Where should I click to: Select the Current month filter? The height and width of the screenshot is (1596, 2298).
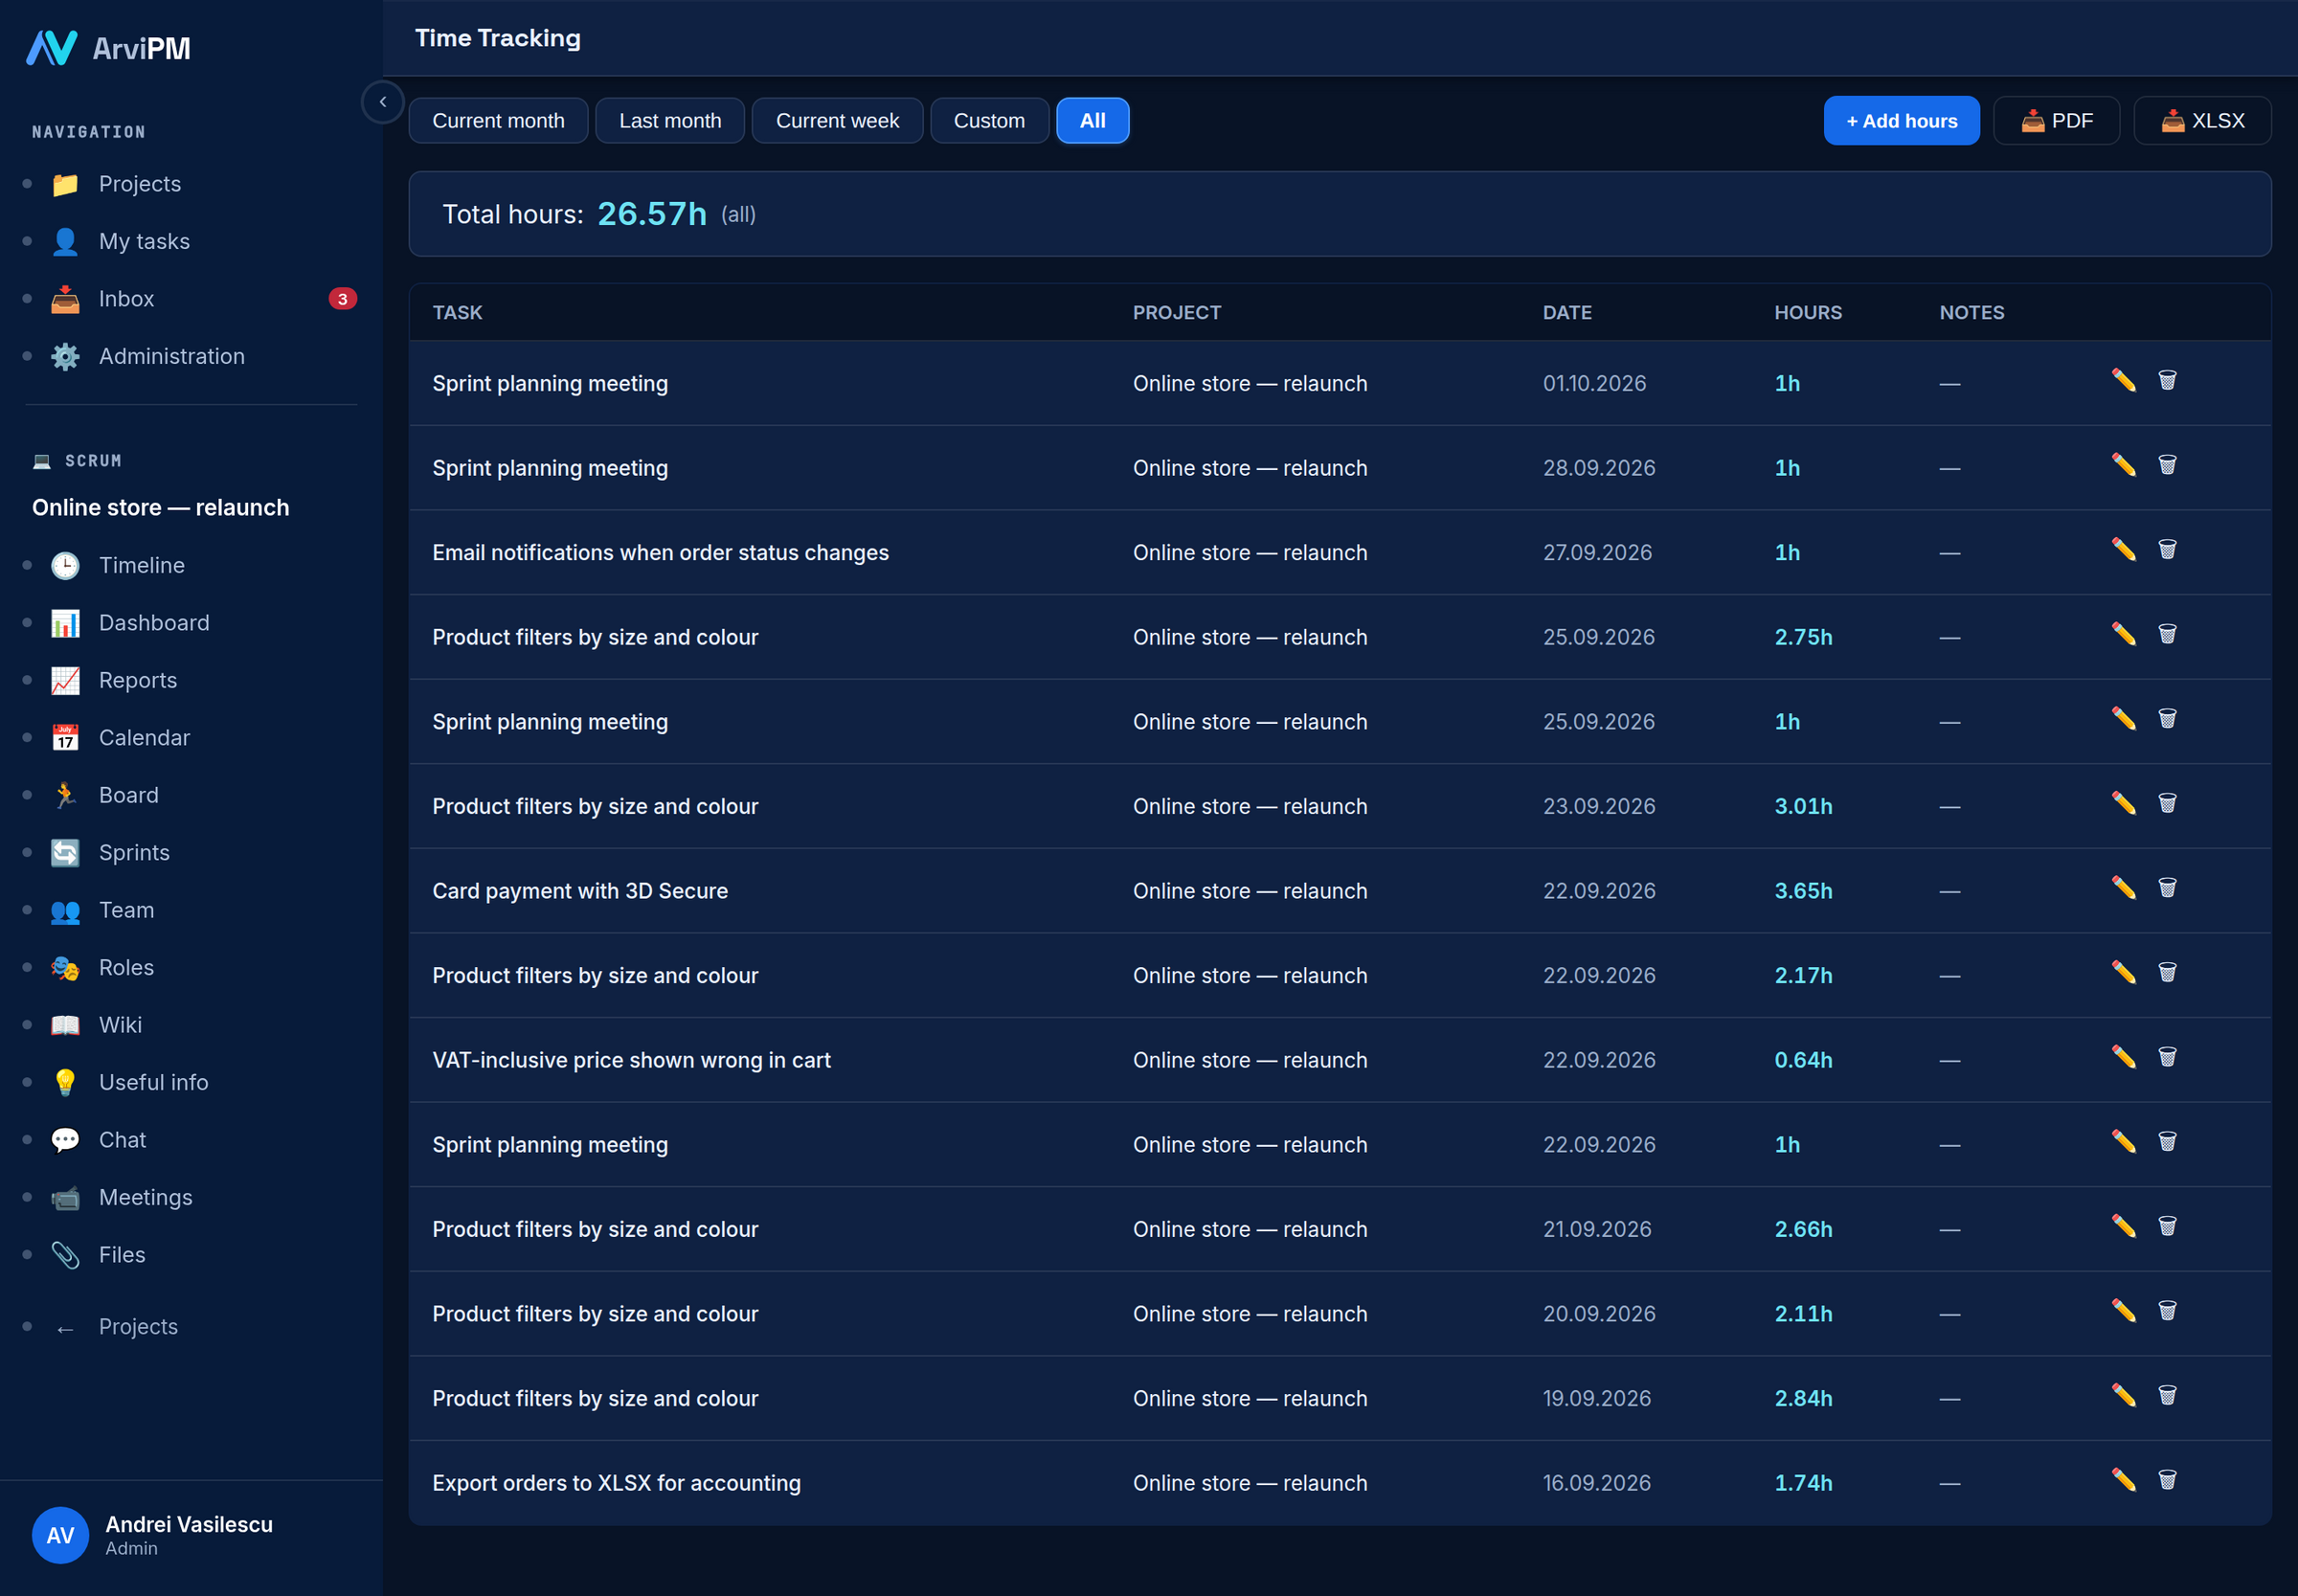point(498,121)
